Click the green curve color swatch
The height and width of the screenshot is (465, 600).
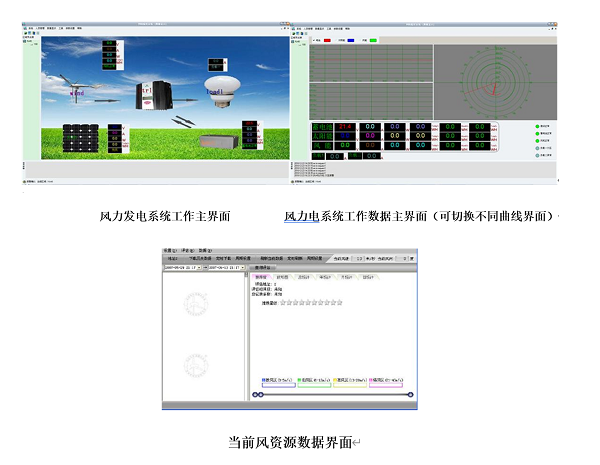371,41
